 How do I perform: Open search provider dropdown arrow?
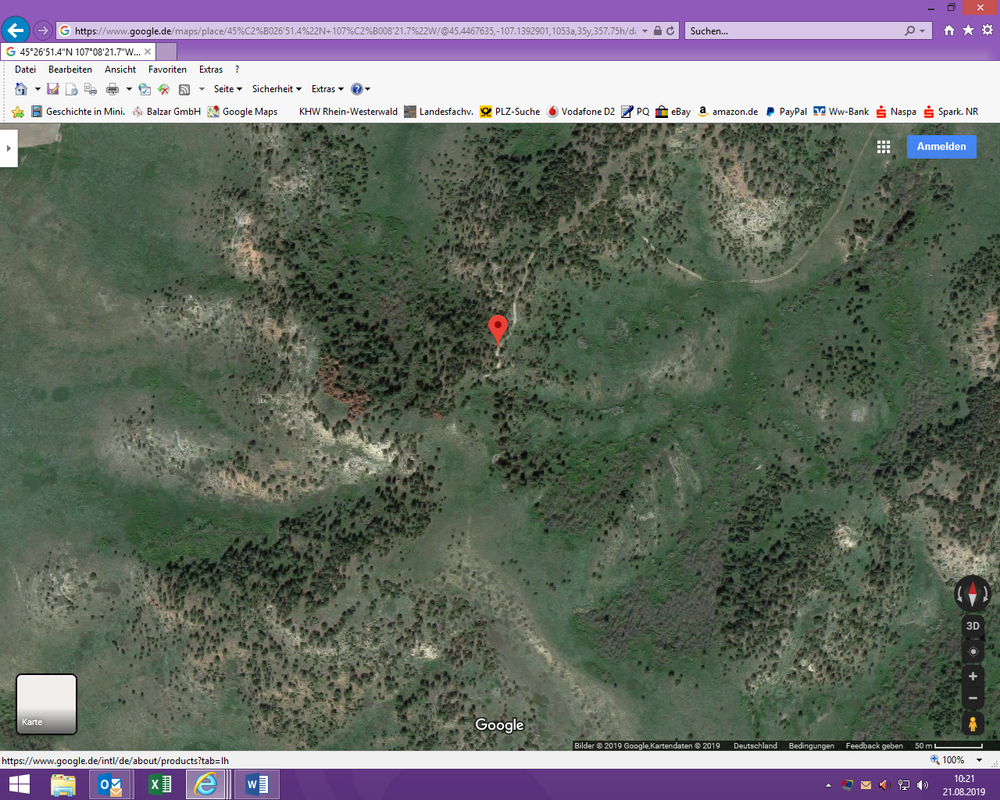click(x=922, y=31)
